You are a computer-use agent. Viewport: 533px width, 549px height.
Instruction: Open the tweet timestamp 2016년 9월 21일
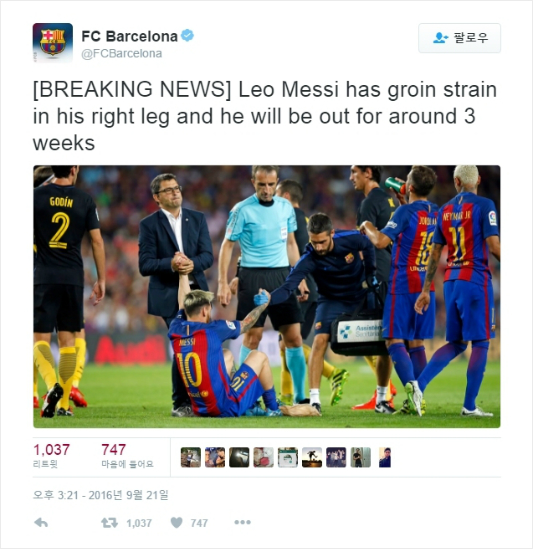[101, 495]
